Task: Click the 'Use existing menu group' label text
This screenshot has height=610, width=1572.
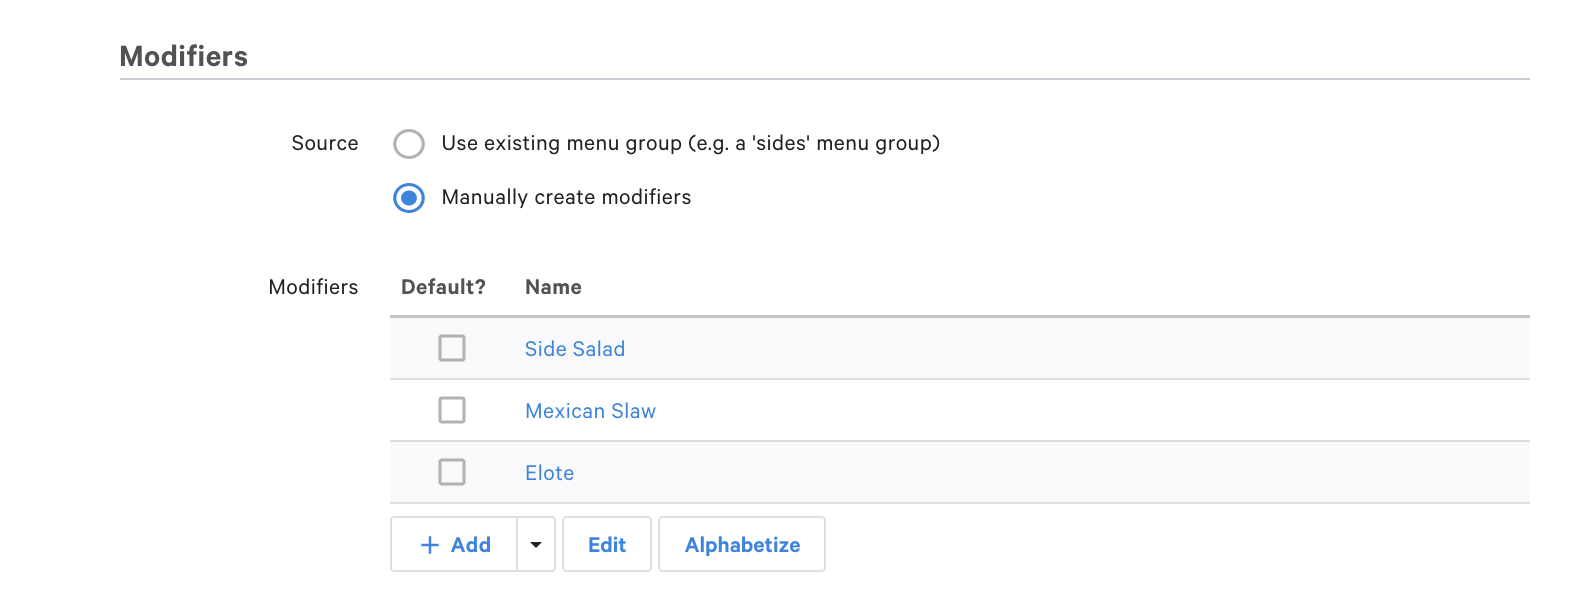Action: (690, 143)
